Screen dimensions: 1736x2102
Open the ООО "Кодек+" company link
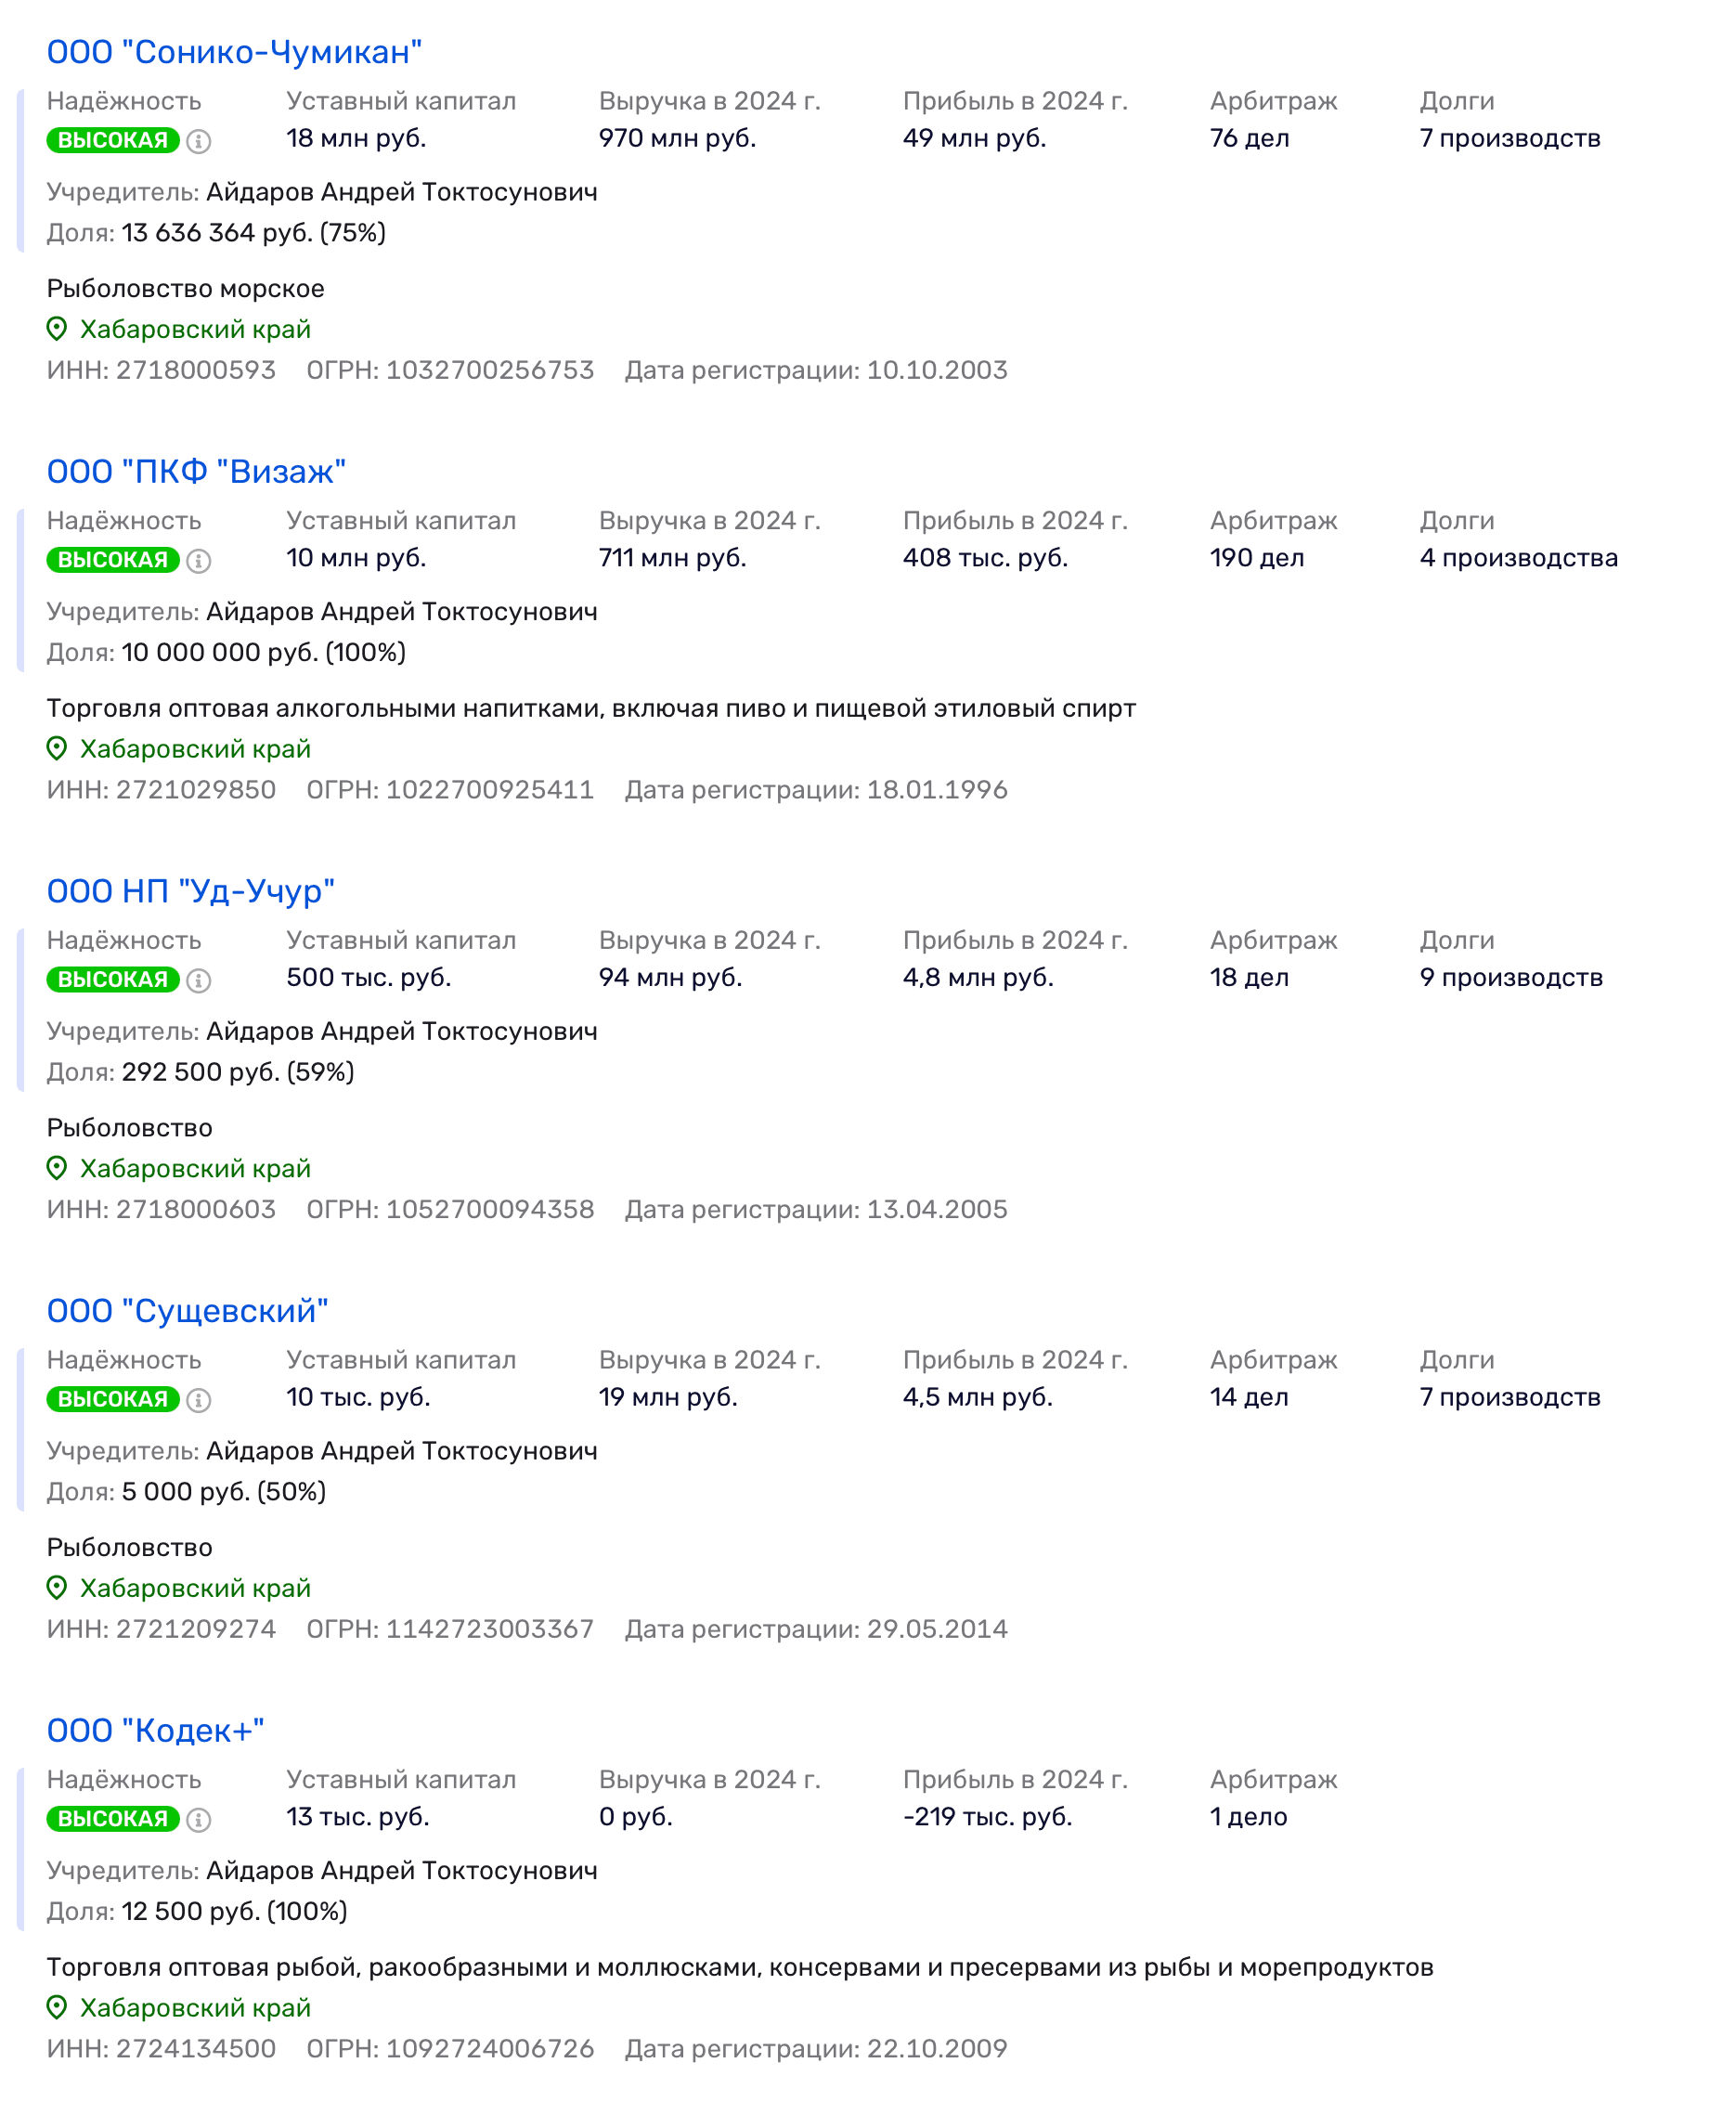click(155, 1730)
